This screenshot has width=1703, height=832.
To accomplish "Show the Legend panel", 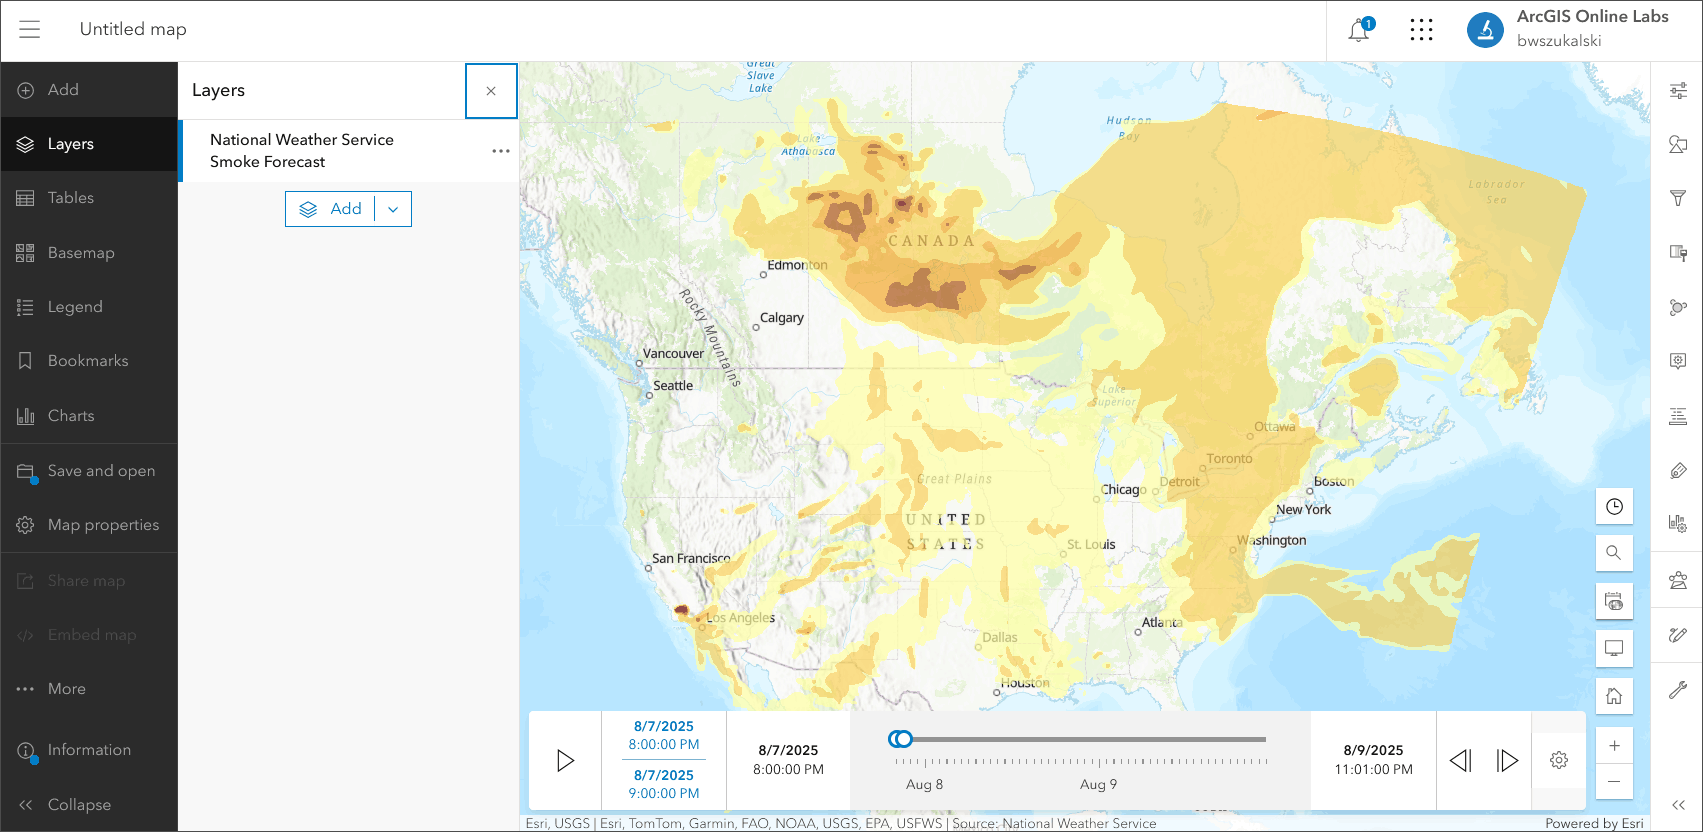I will [89, 307].
